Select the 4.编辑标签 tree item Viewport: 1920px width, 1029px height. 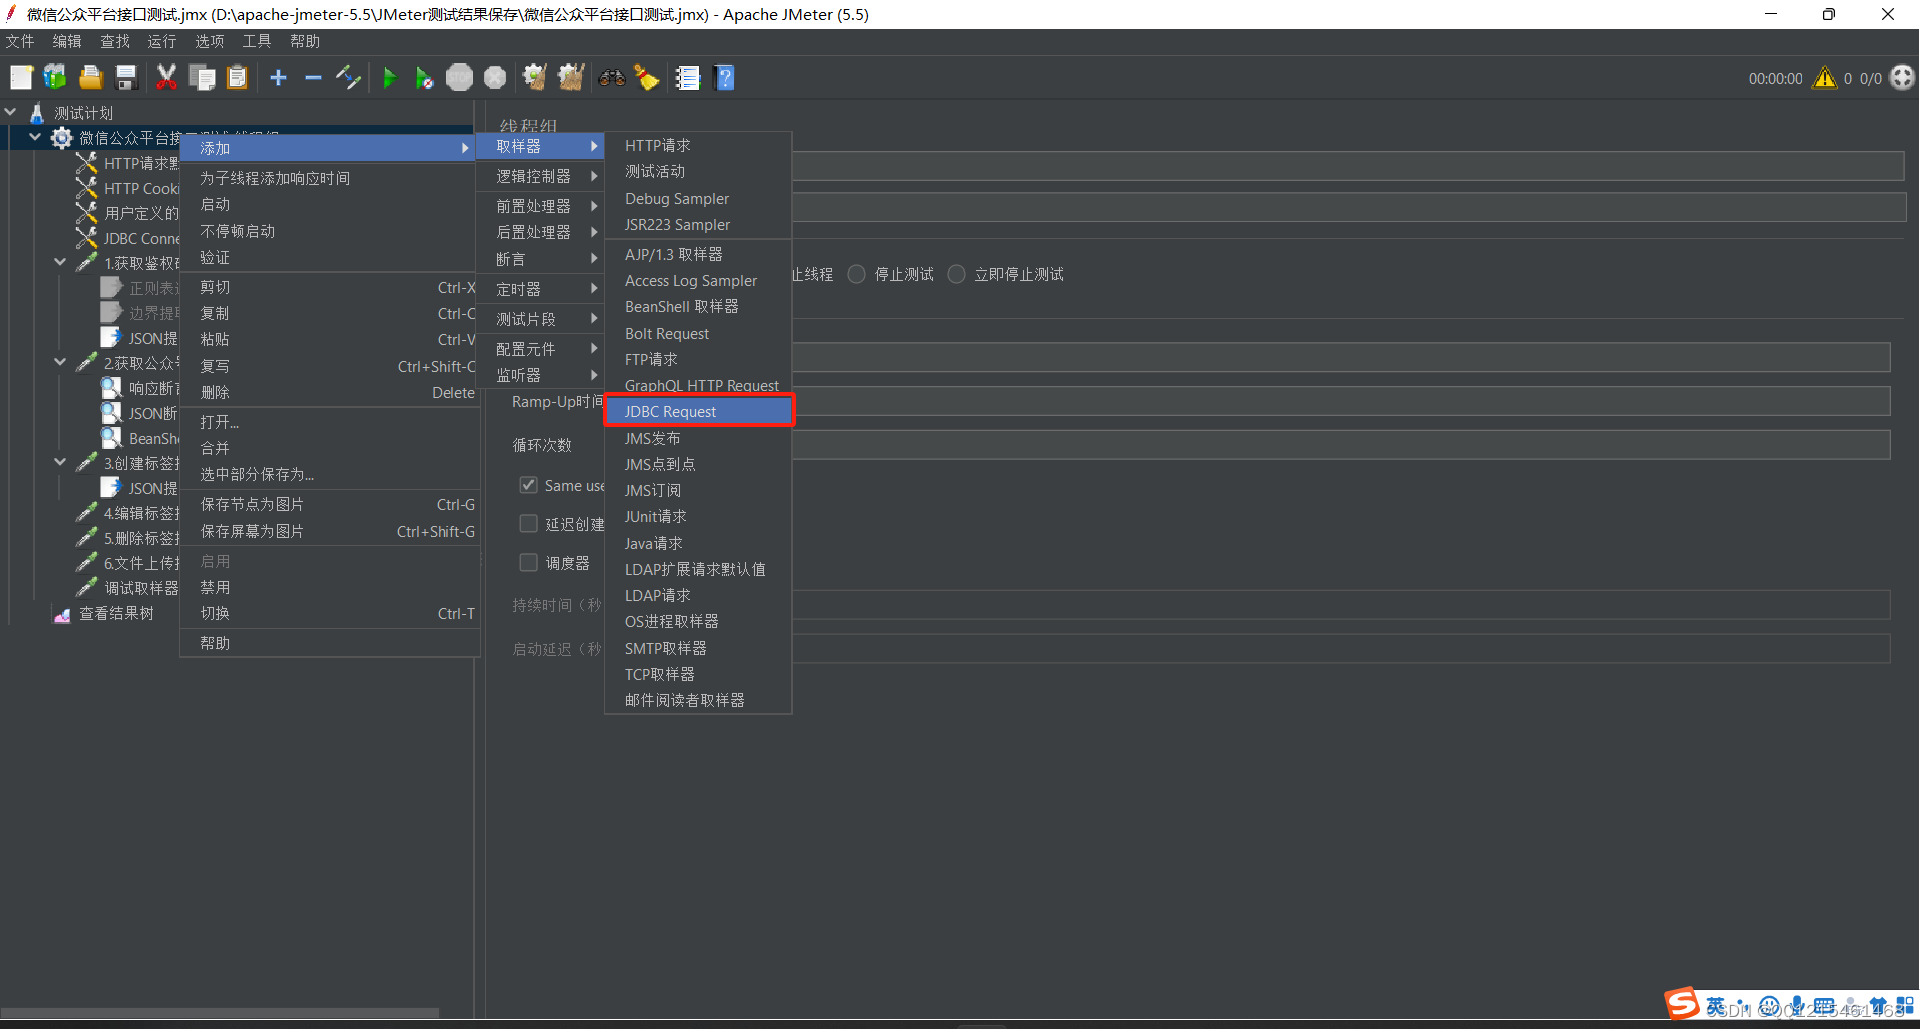(141, 513)
